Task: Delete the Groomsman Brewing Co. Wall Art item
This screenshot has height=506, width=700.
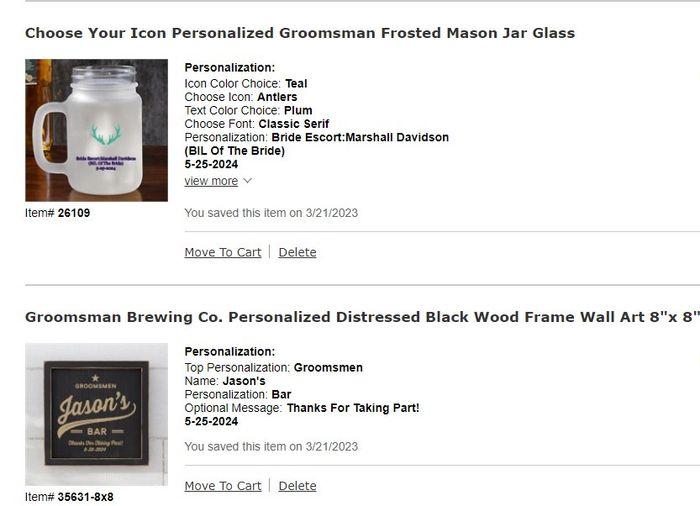Action: (297, 486)
